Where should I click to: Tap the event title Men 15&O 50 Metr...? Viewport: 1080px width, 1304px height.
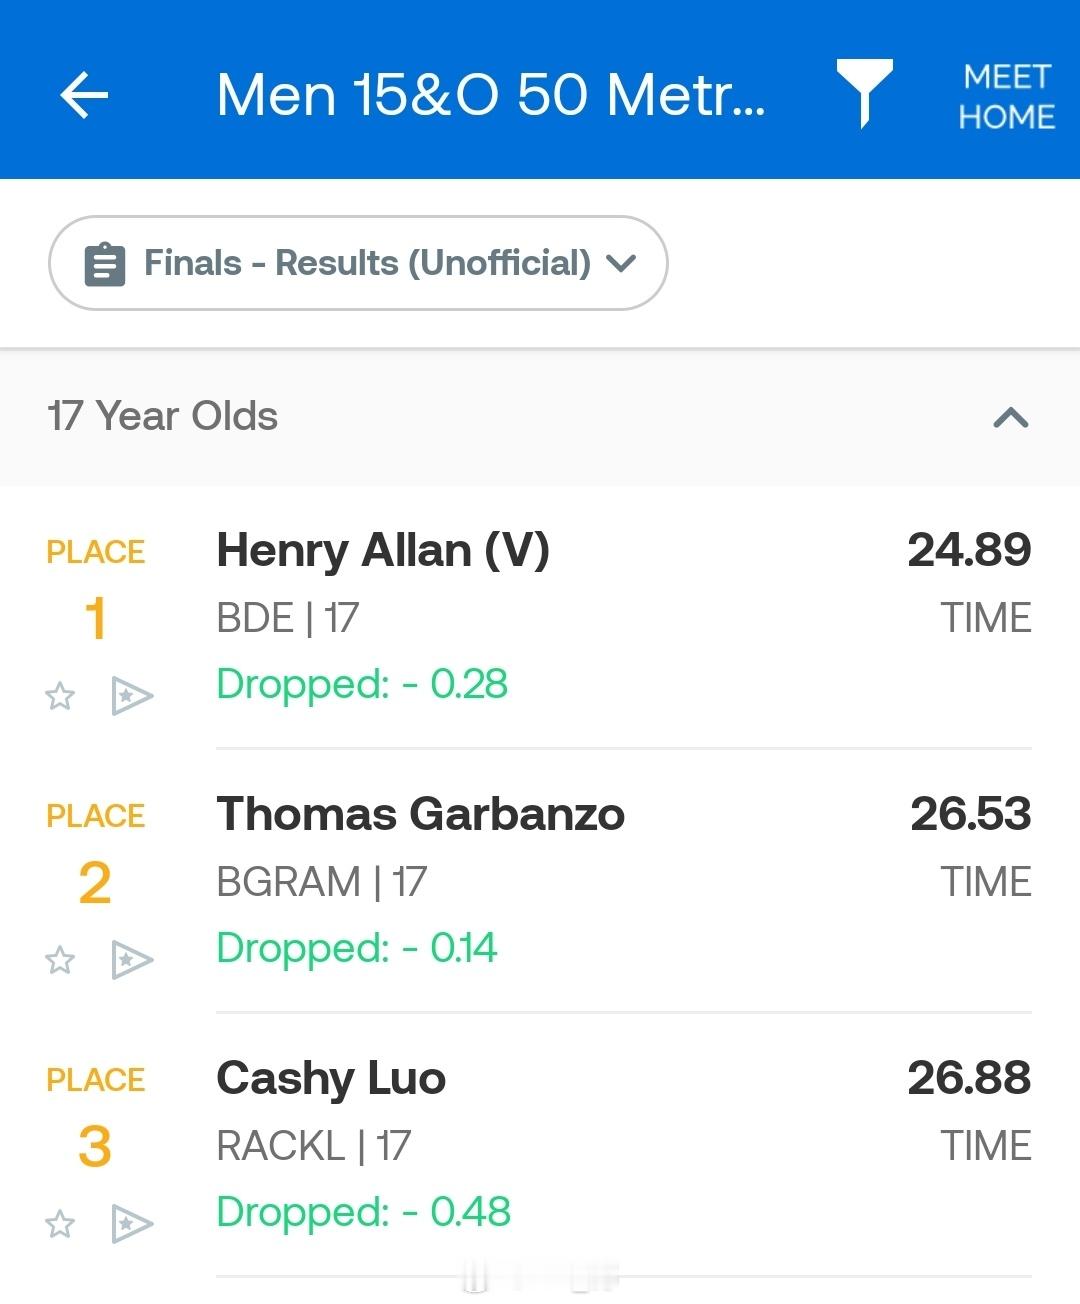coord(490,96)
